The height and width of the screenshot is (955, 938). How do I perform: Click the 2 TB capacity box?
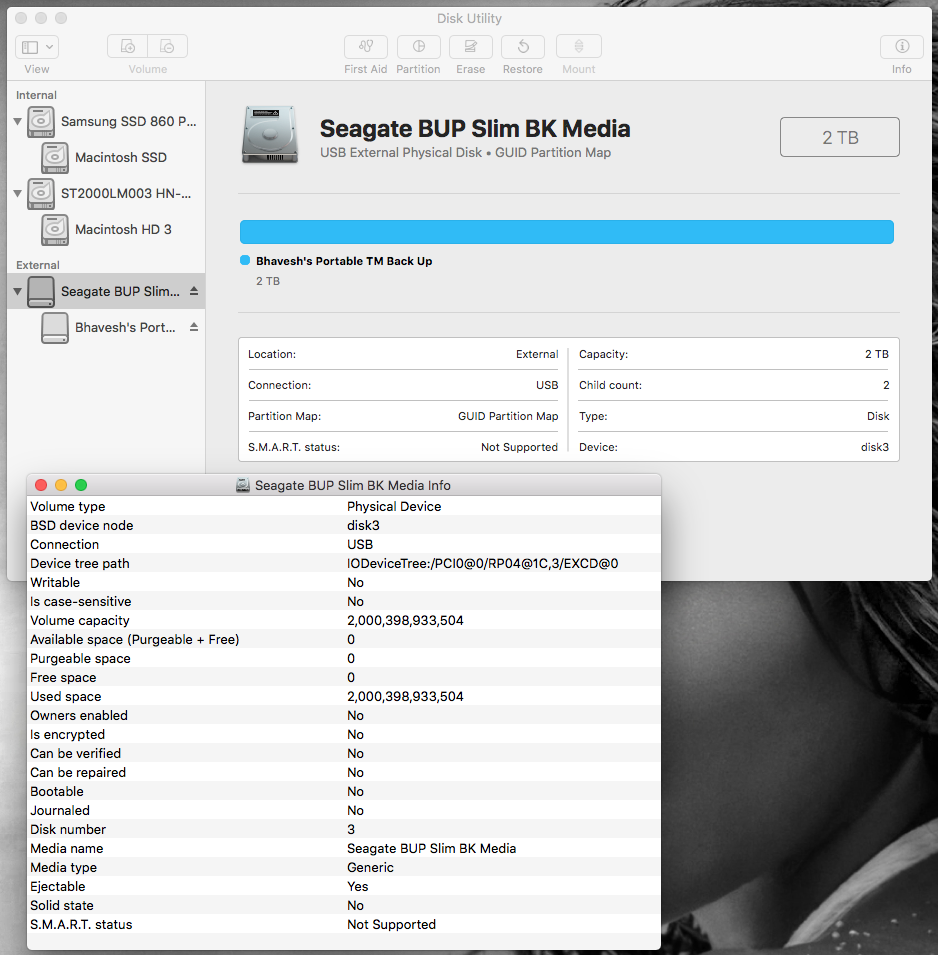[x=839, y=137]
